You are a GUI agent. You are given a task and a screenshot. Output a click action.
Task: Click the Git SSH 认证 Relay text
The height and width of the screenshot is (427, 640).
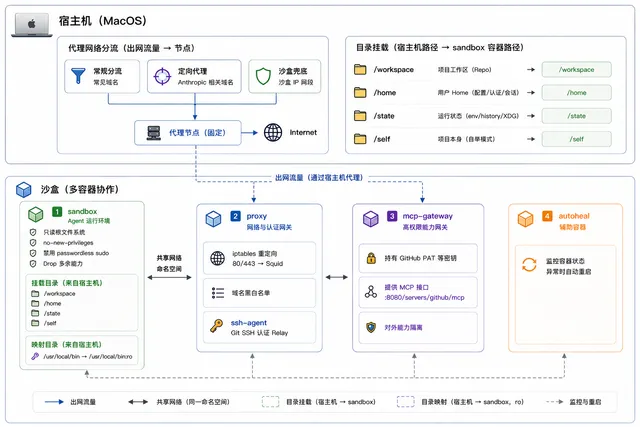click(259, 333)
